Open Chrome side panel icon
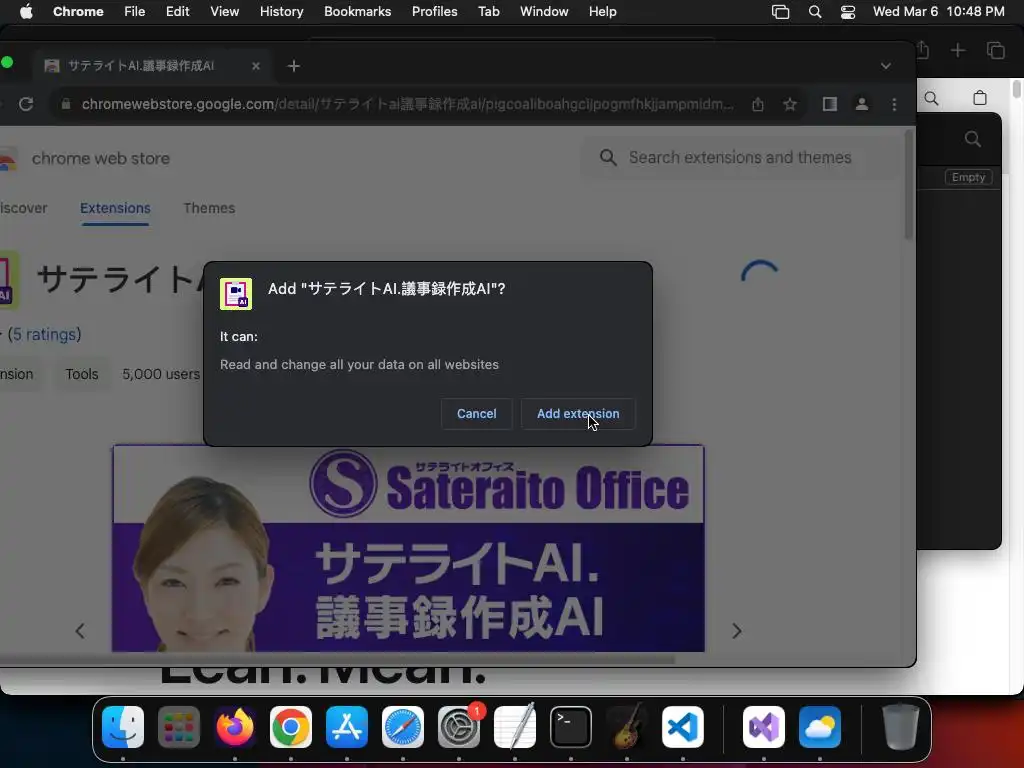 click(829, 104)
